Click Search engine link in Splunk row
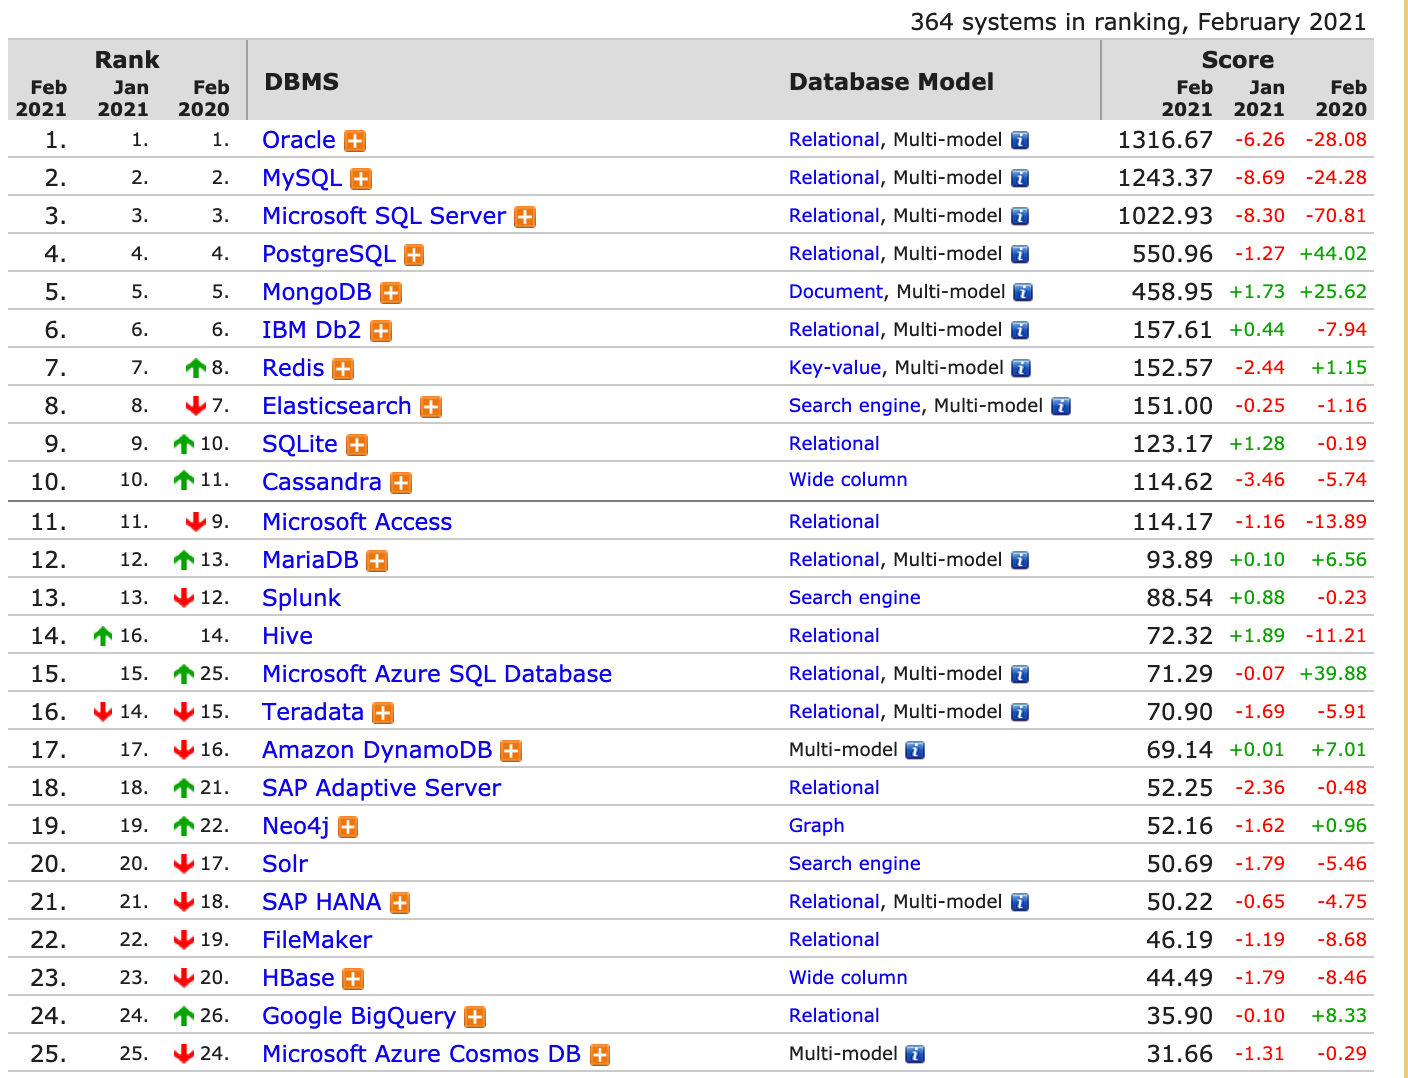Viewport: 1408px width, 1078px height. click(x=855, y=597)
